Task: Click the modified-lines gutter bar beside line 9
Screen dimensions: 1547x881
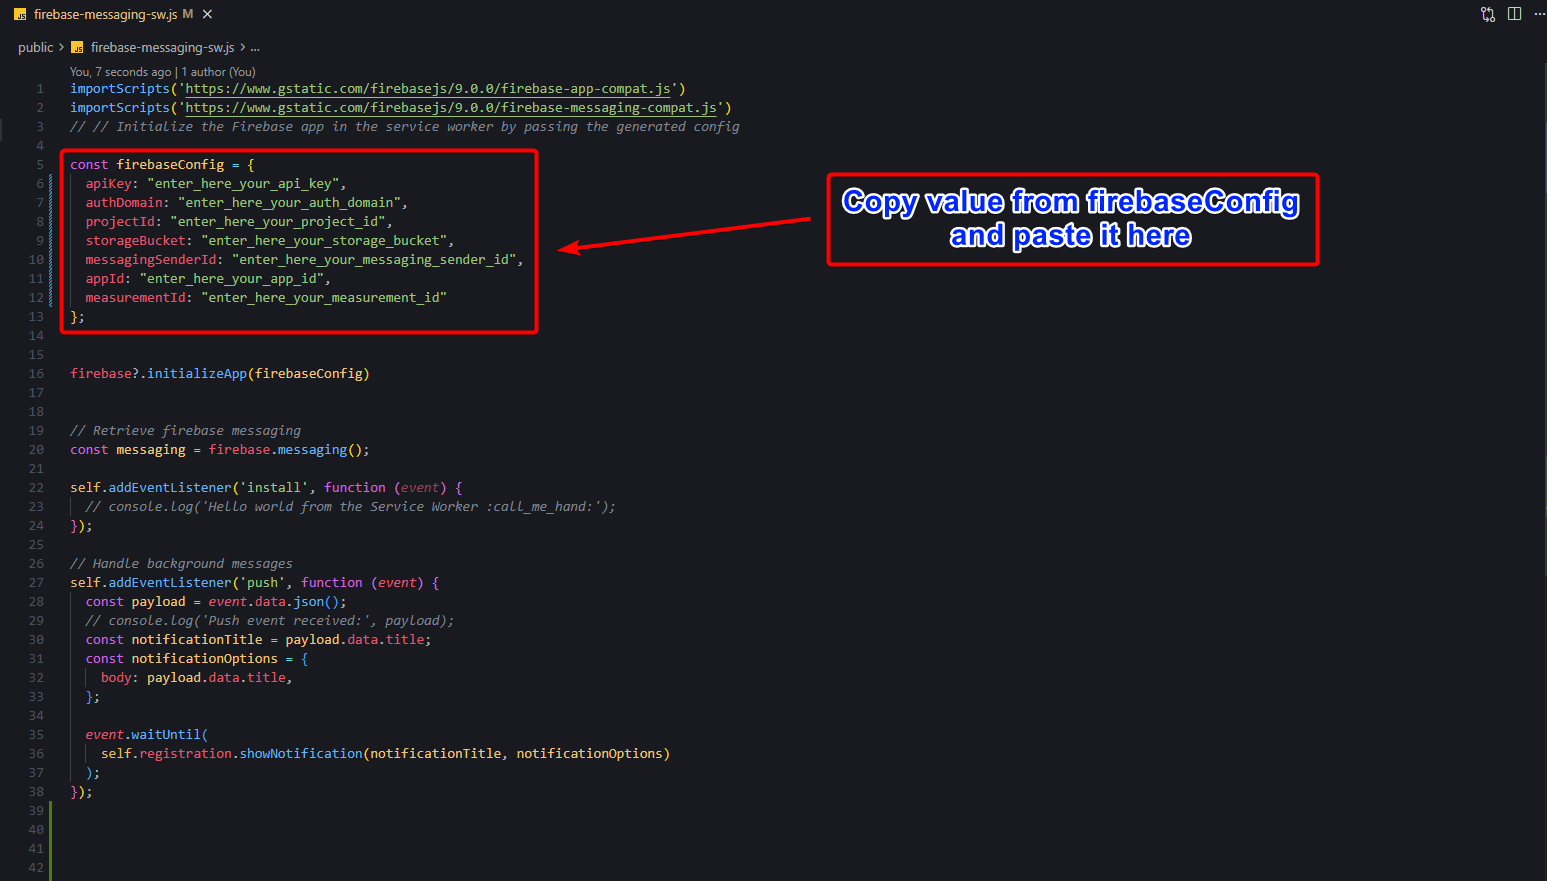Action: [51, 241]
